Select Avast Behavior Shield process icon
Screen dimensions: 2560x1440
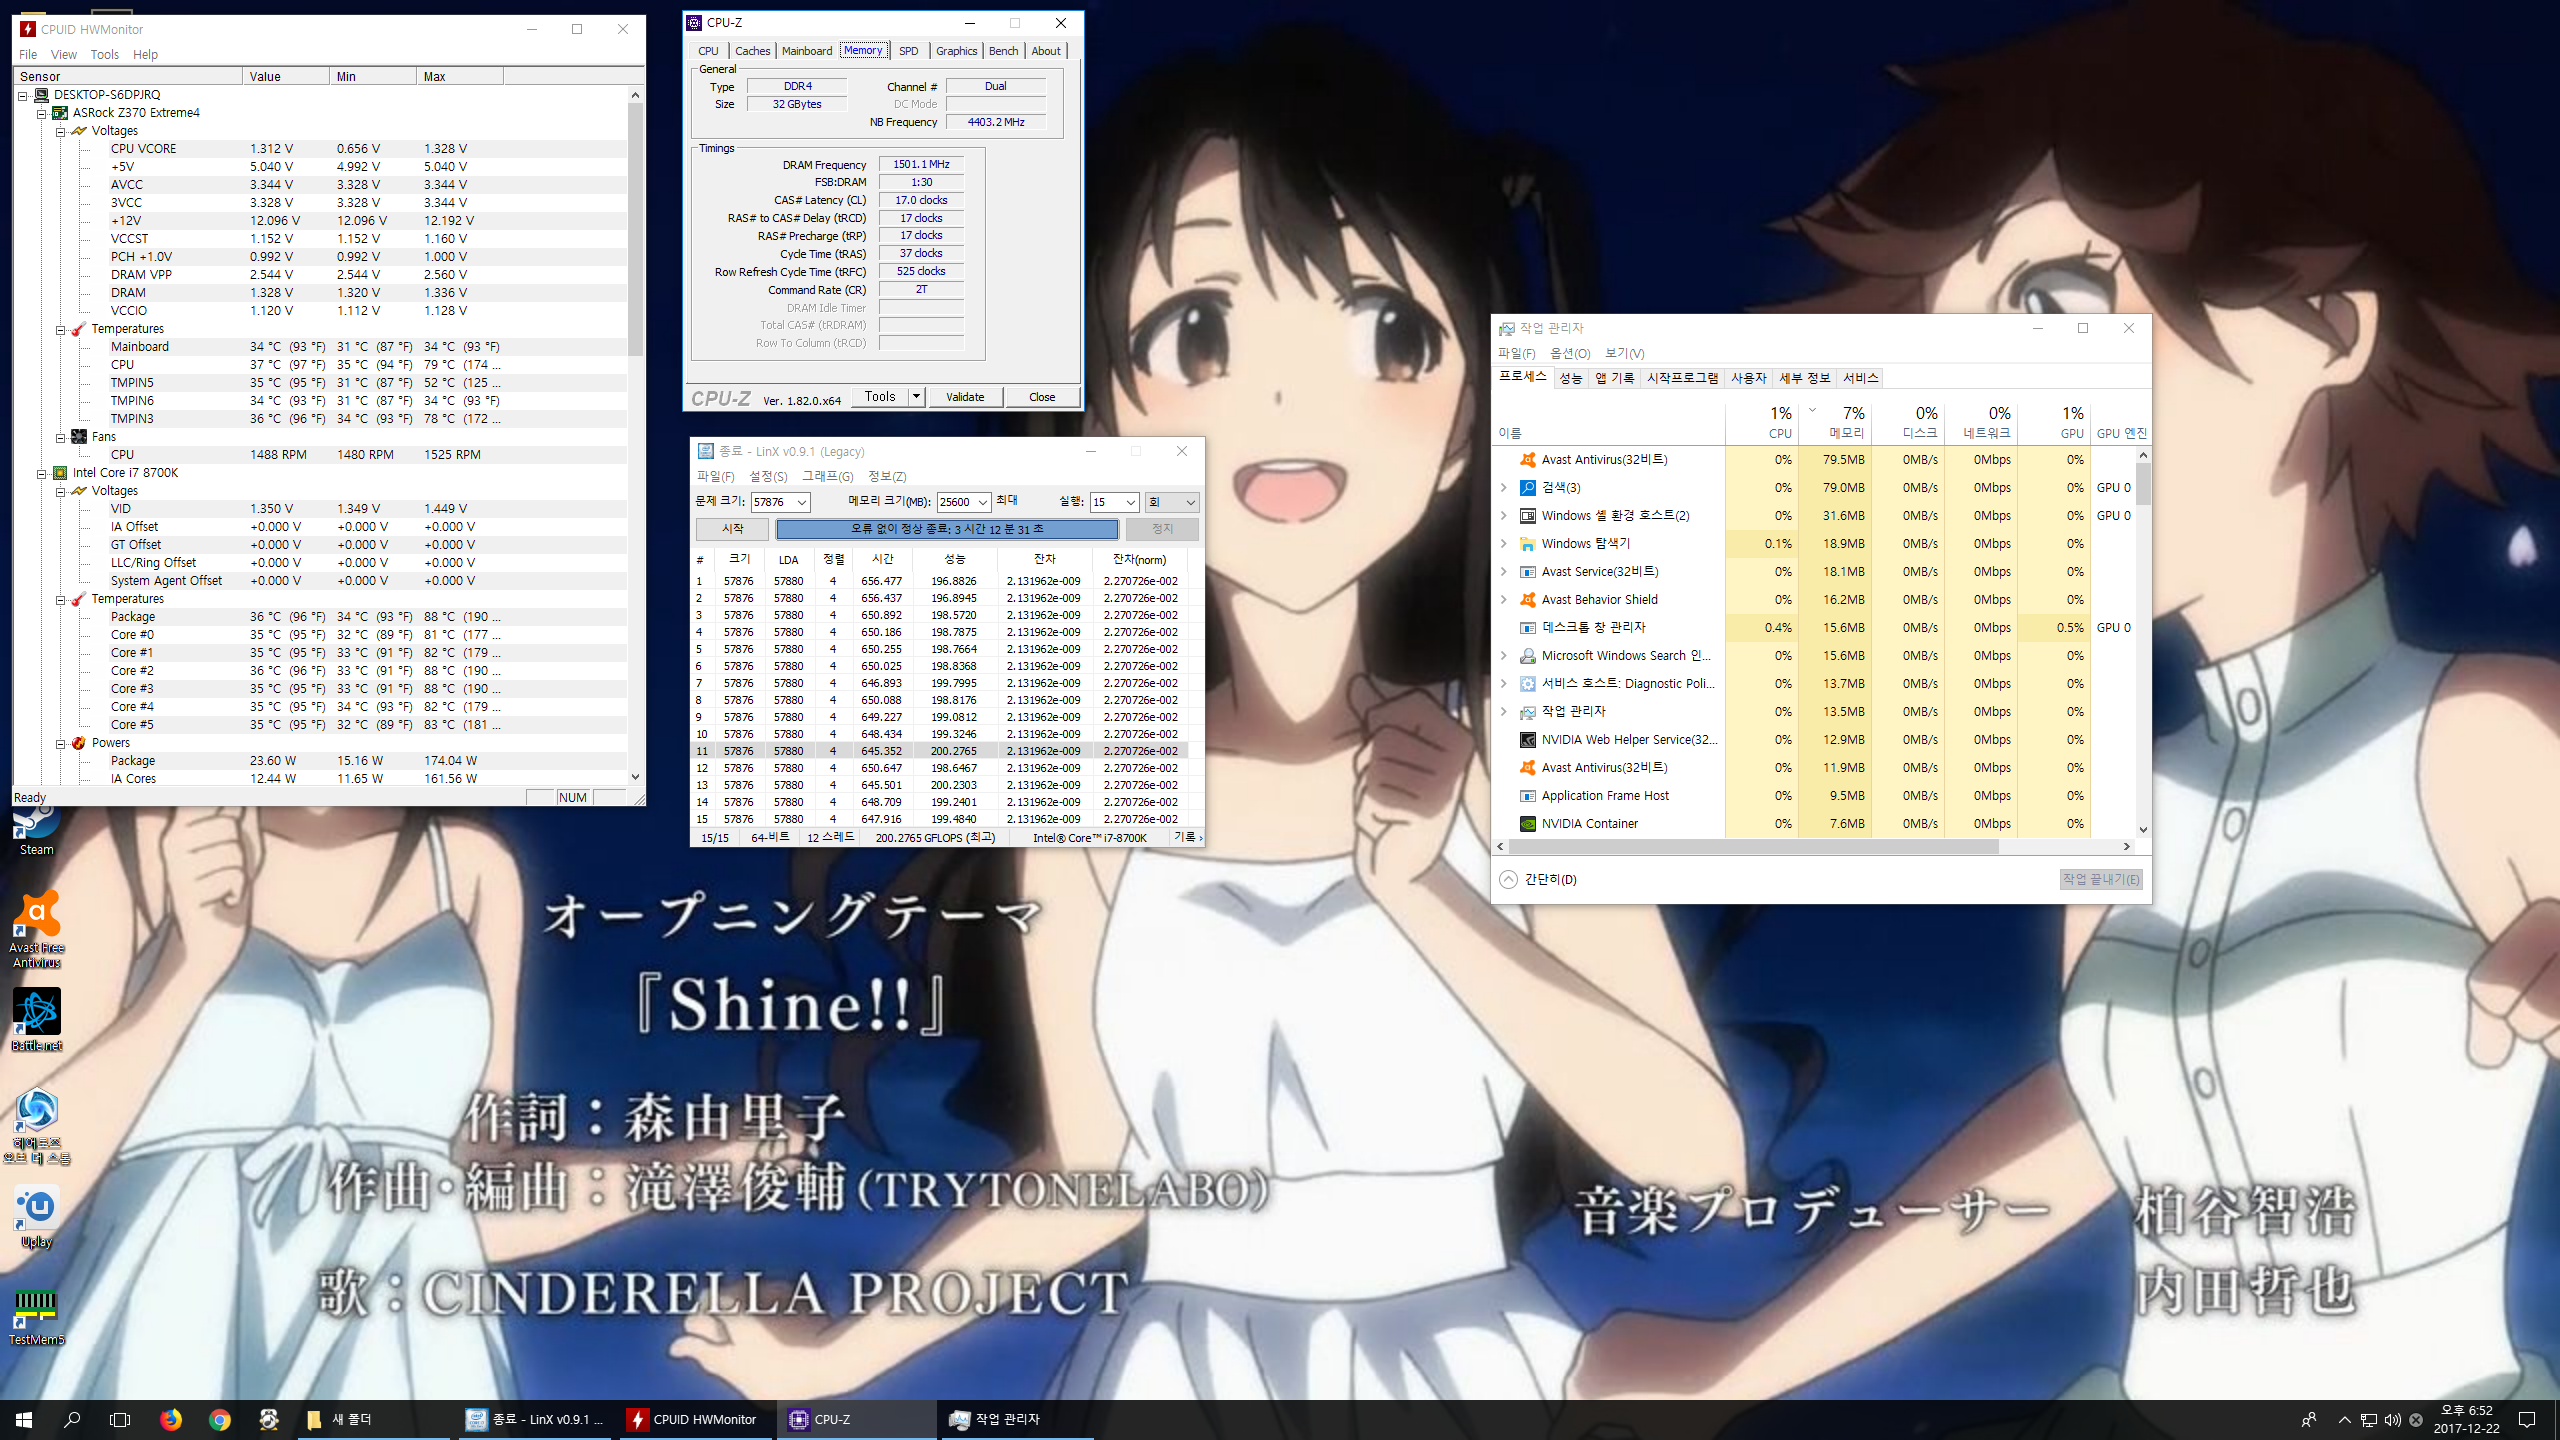[x=1528, y=600]
